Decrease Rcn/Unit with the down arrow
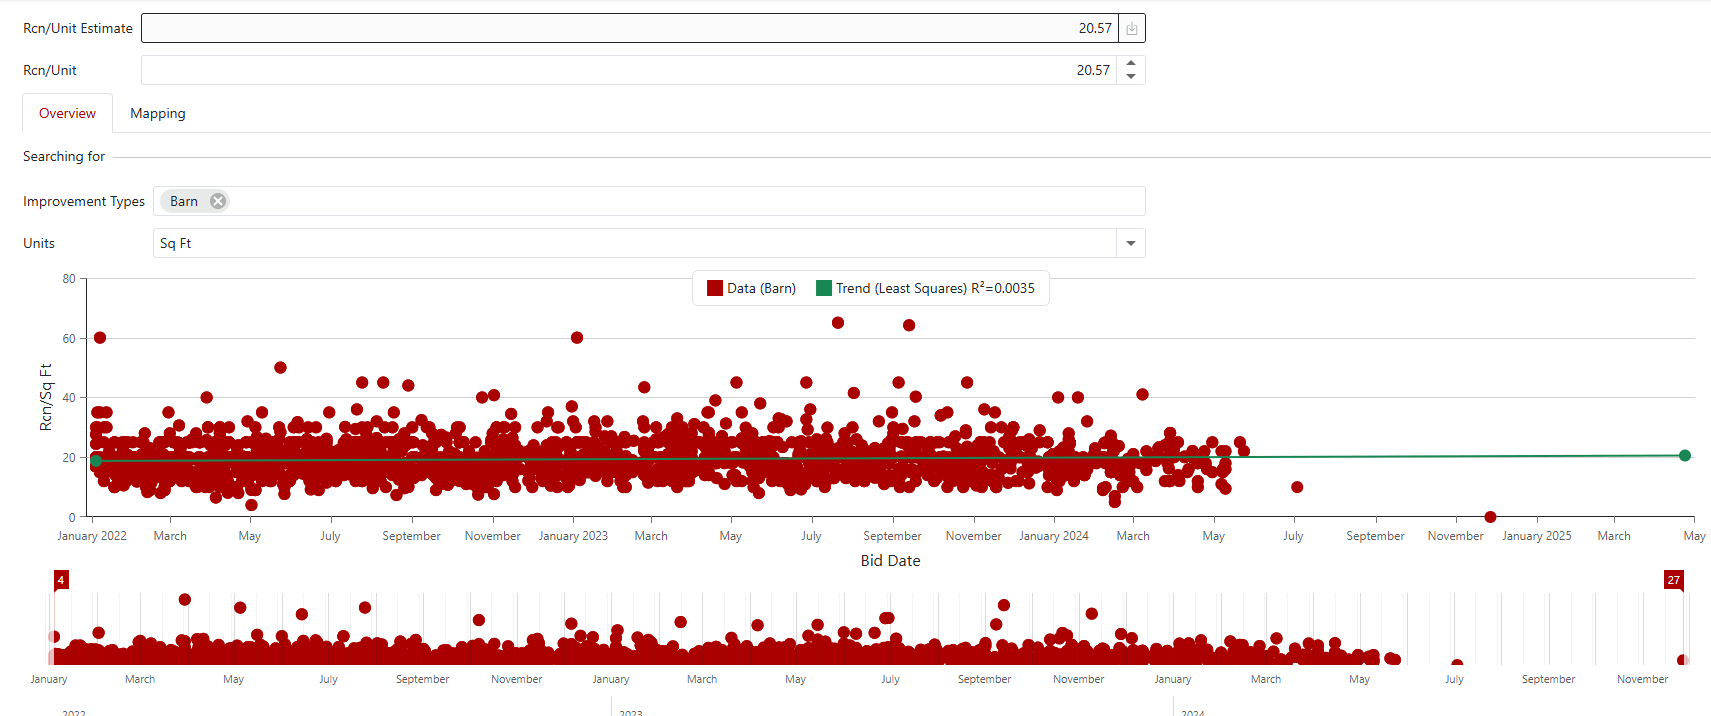 pyautogui.click(x=1131, y=77)
